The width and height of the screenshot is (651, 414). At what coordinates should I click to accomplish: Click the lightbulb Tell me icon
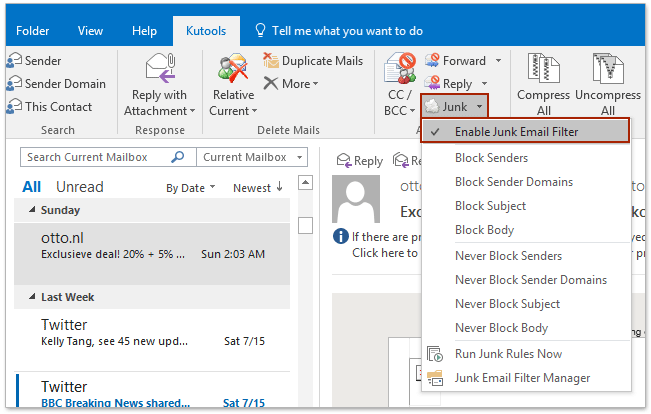click(260, 30)
